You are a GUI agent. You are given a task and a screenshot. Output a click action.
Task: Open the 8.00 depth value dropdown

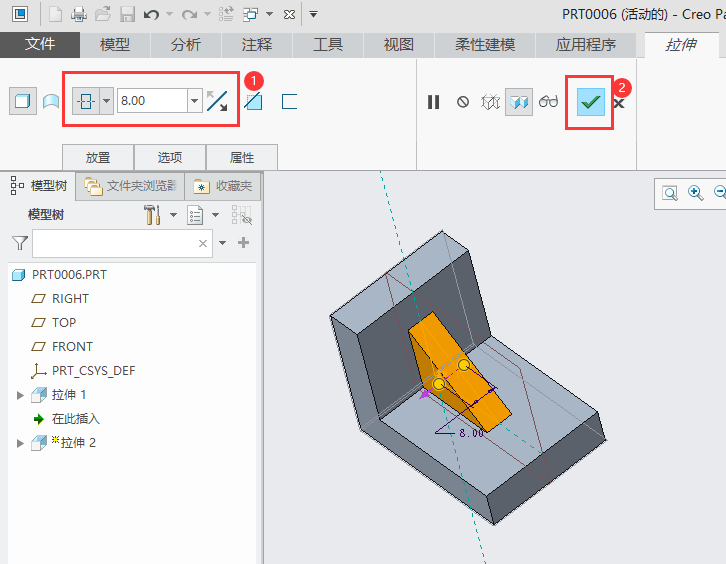194,101
